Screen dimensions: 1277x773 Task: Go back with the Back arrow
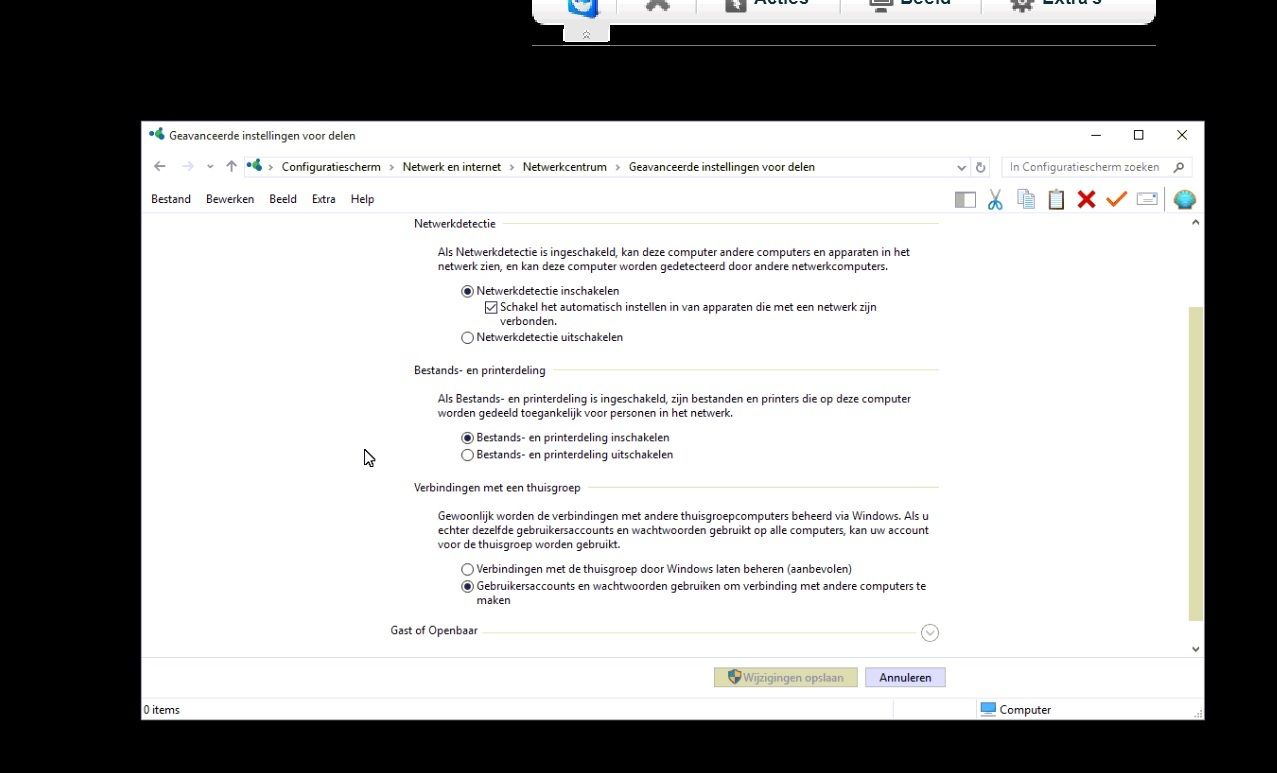(160, 167)
